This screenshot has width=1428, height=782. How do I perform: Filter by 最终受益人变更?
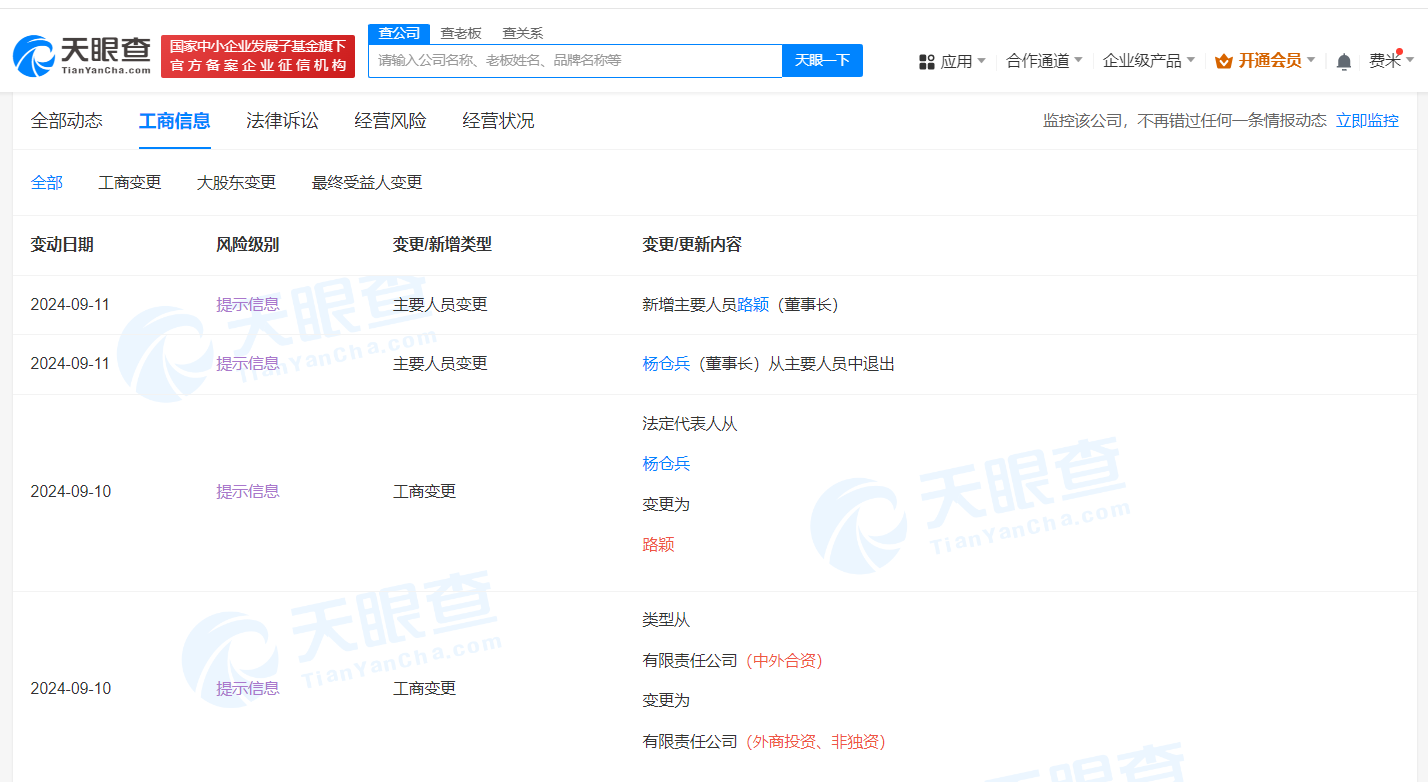[365, 182]
